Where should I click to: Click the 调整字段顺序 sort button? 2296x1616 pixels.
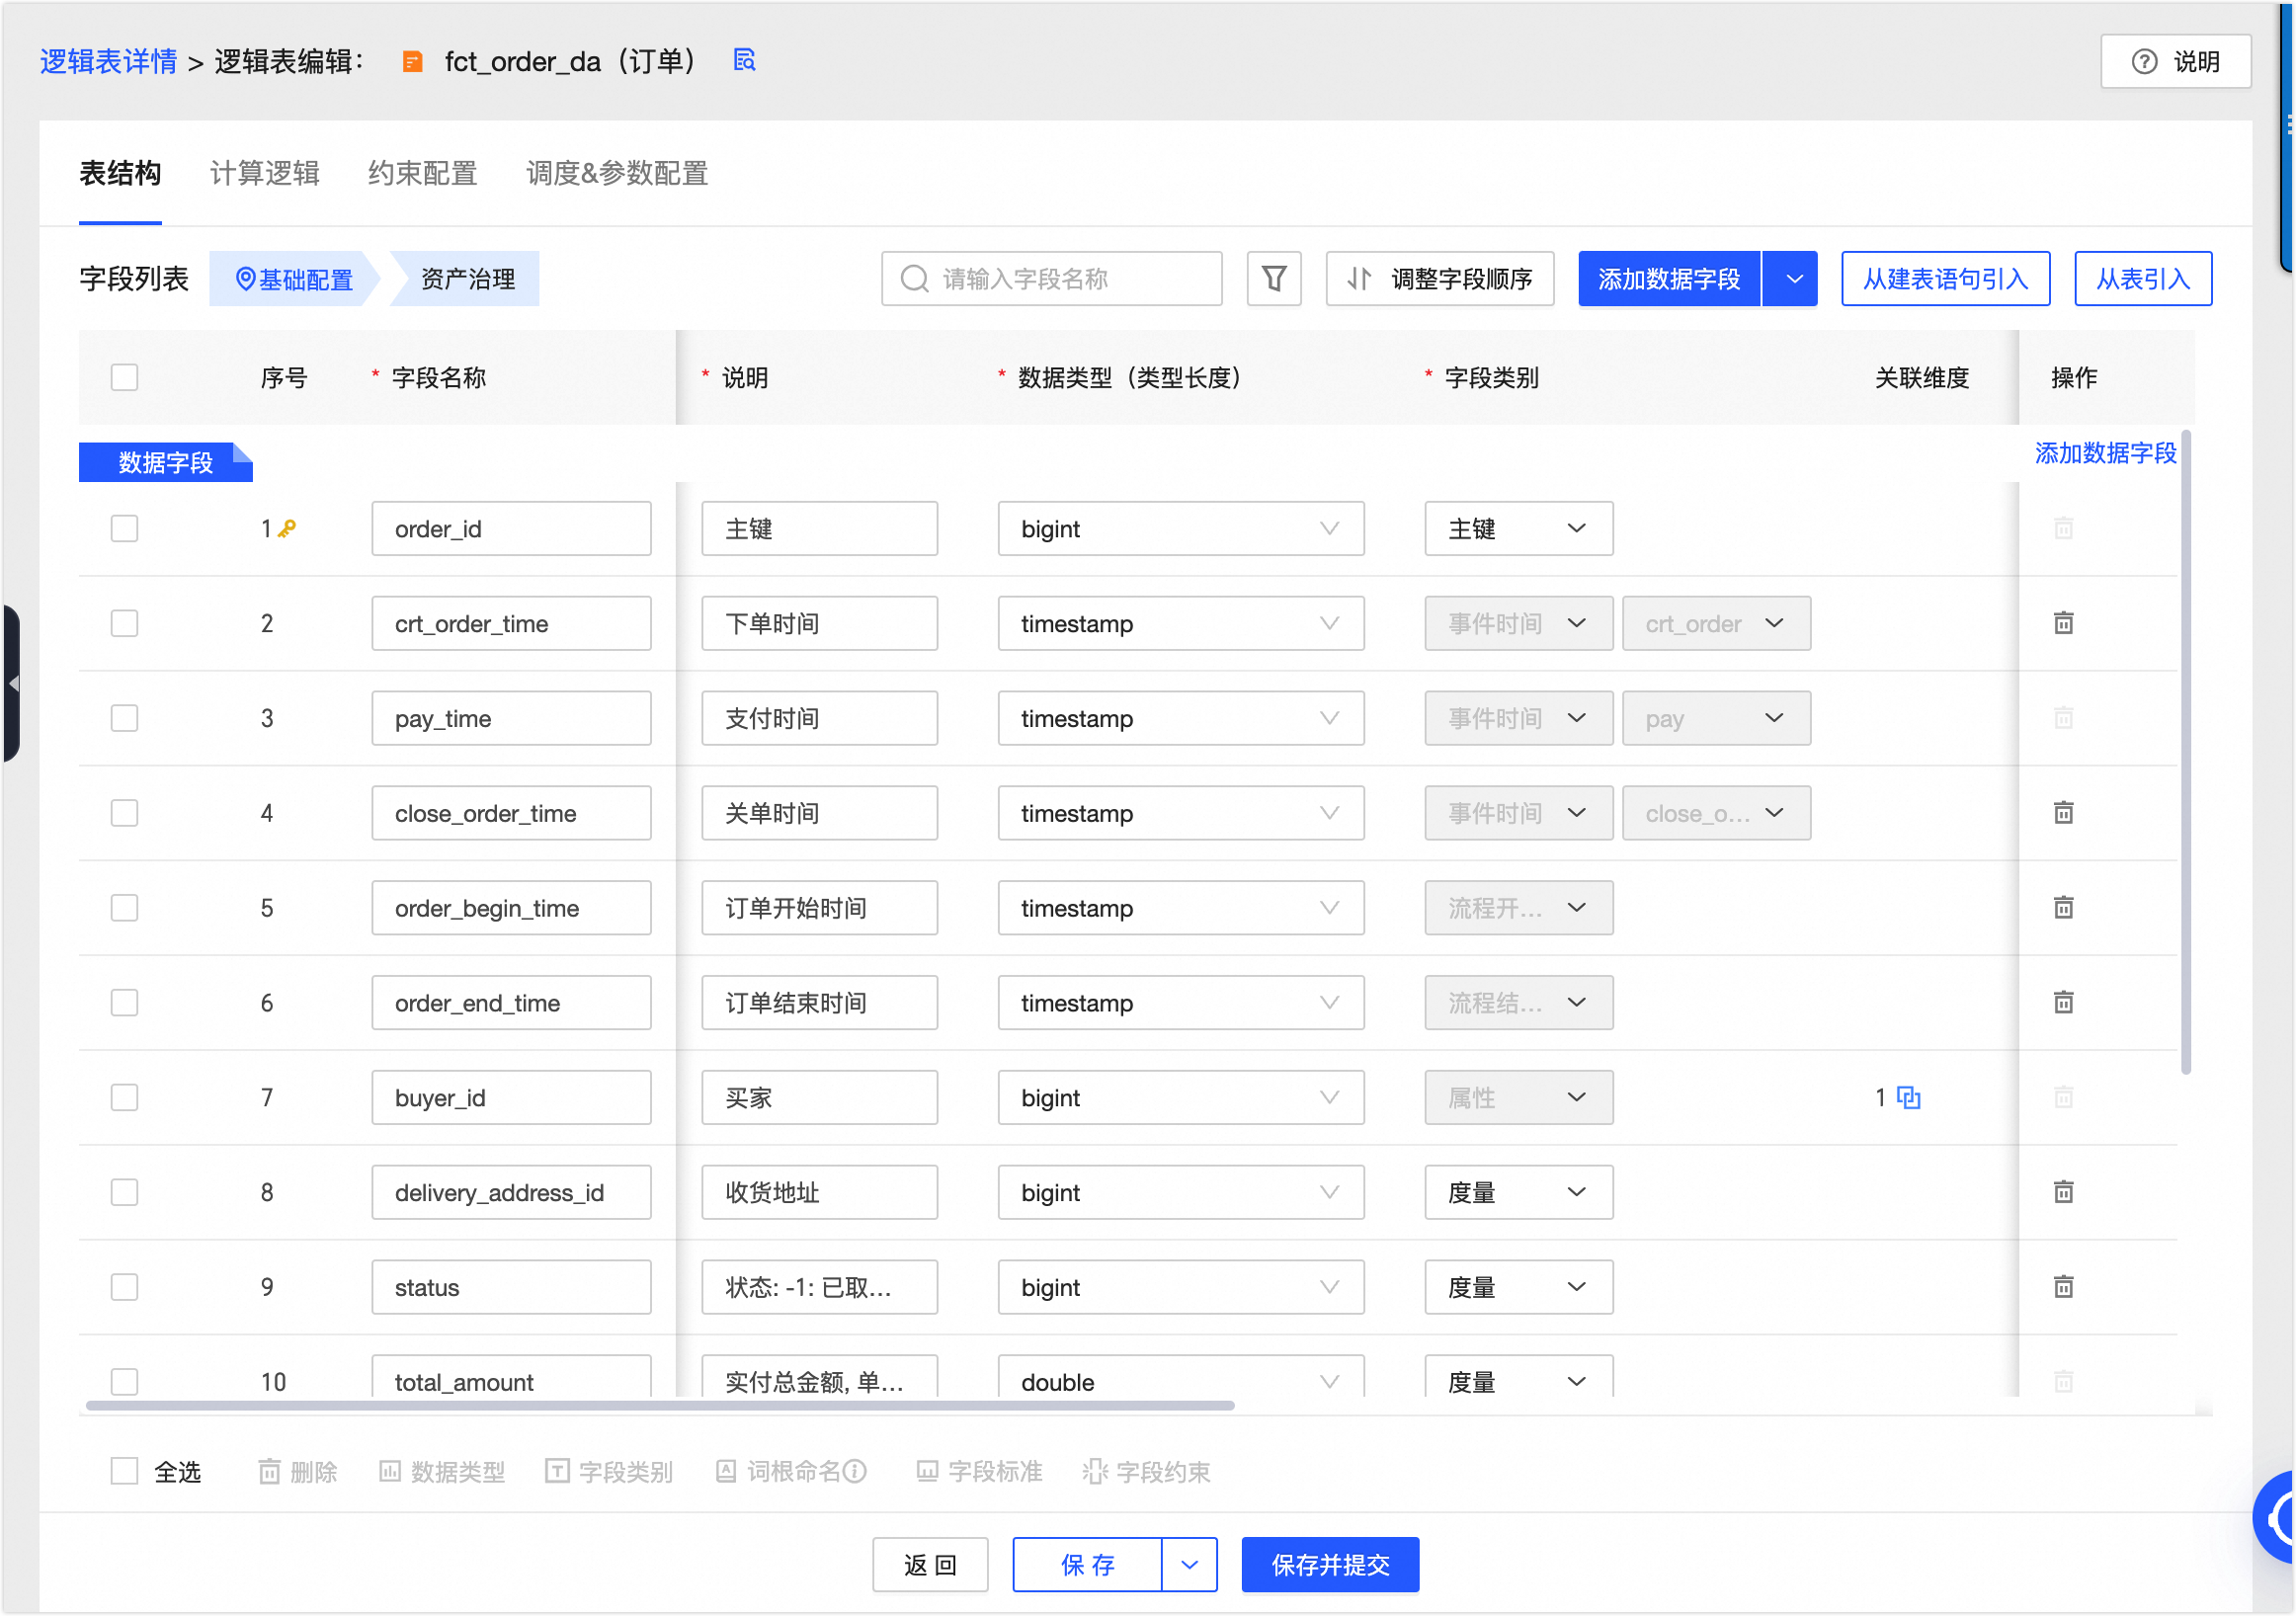[x=1439, y=279]
